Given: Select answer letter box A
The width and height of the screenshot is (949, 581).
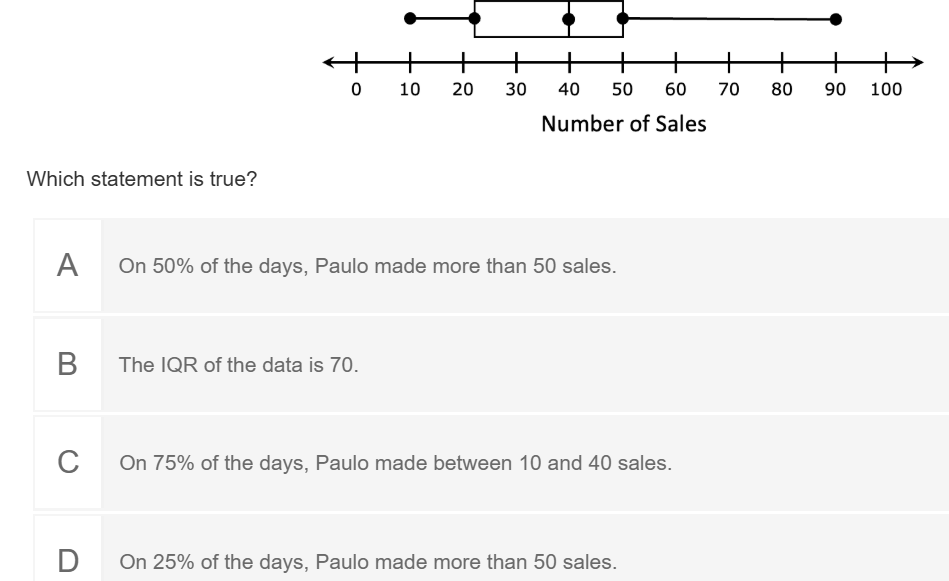Looking at the screenshot, I should (x=68, y=266).
